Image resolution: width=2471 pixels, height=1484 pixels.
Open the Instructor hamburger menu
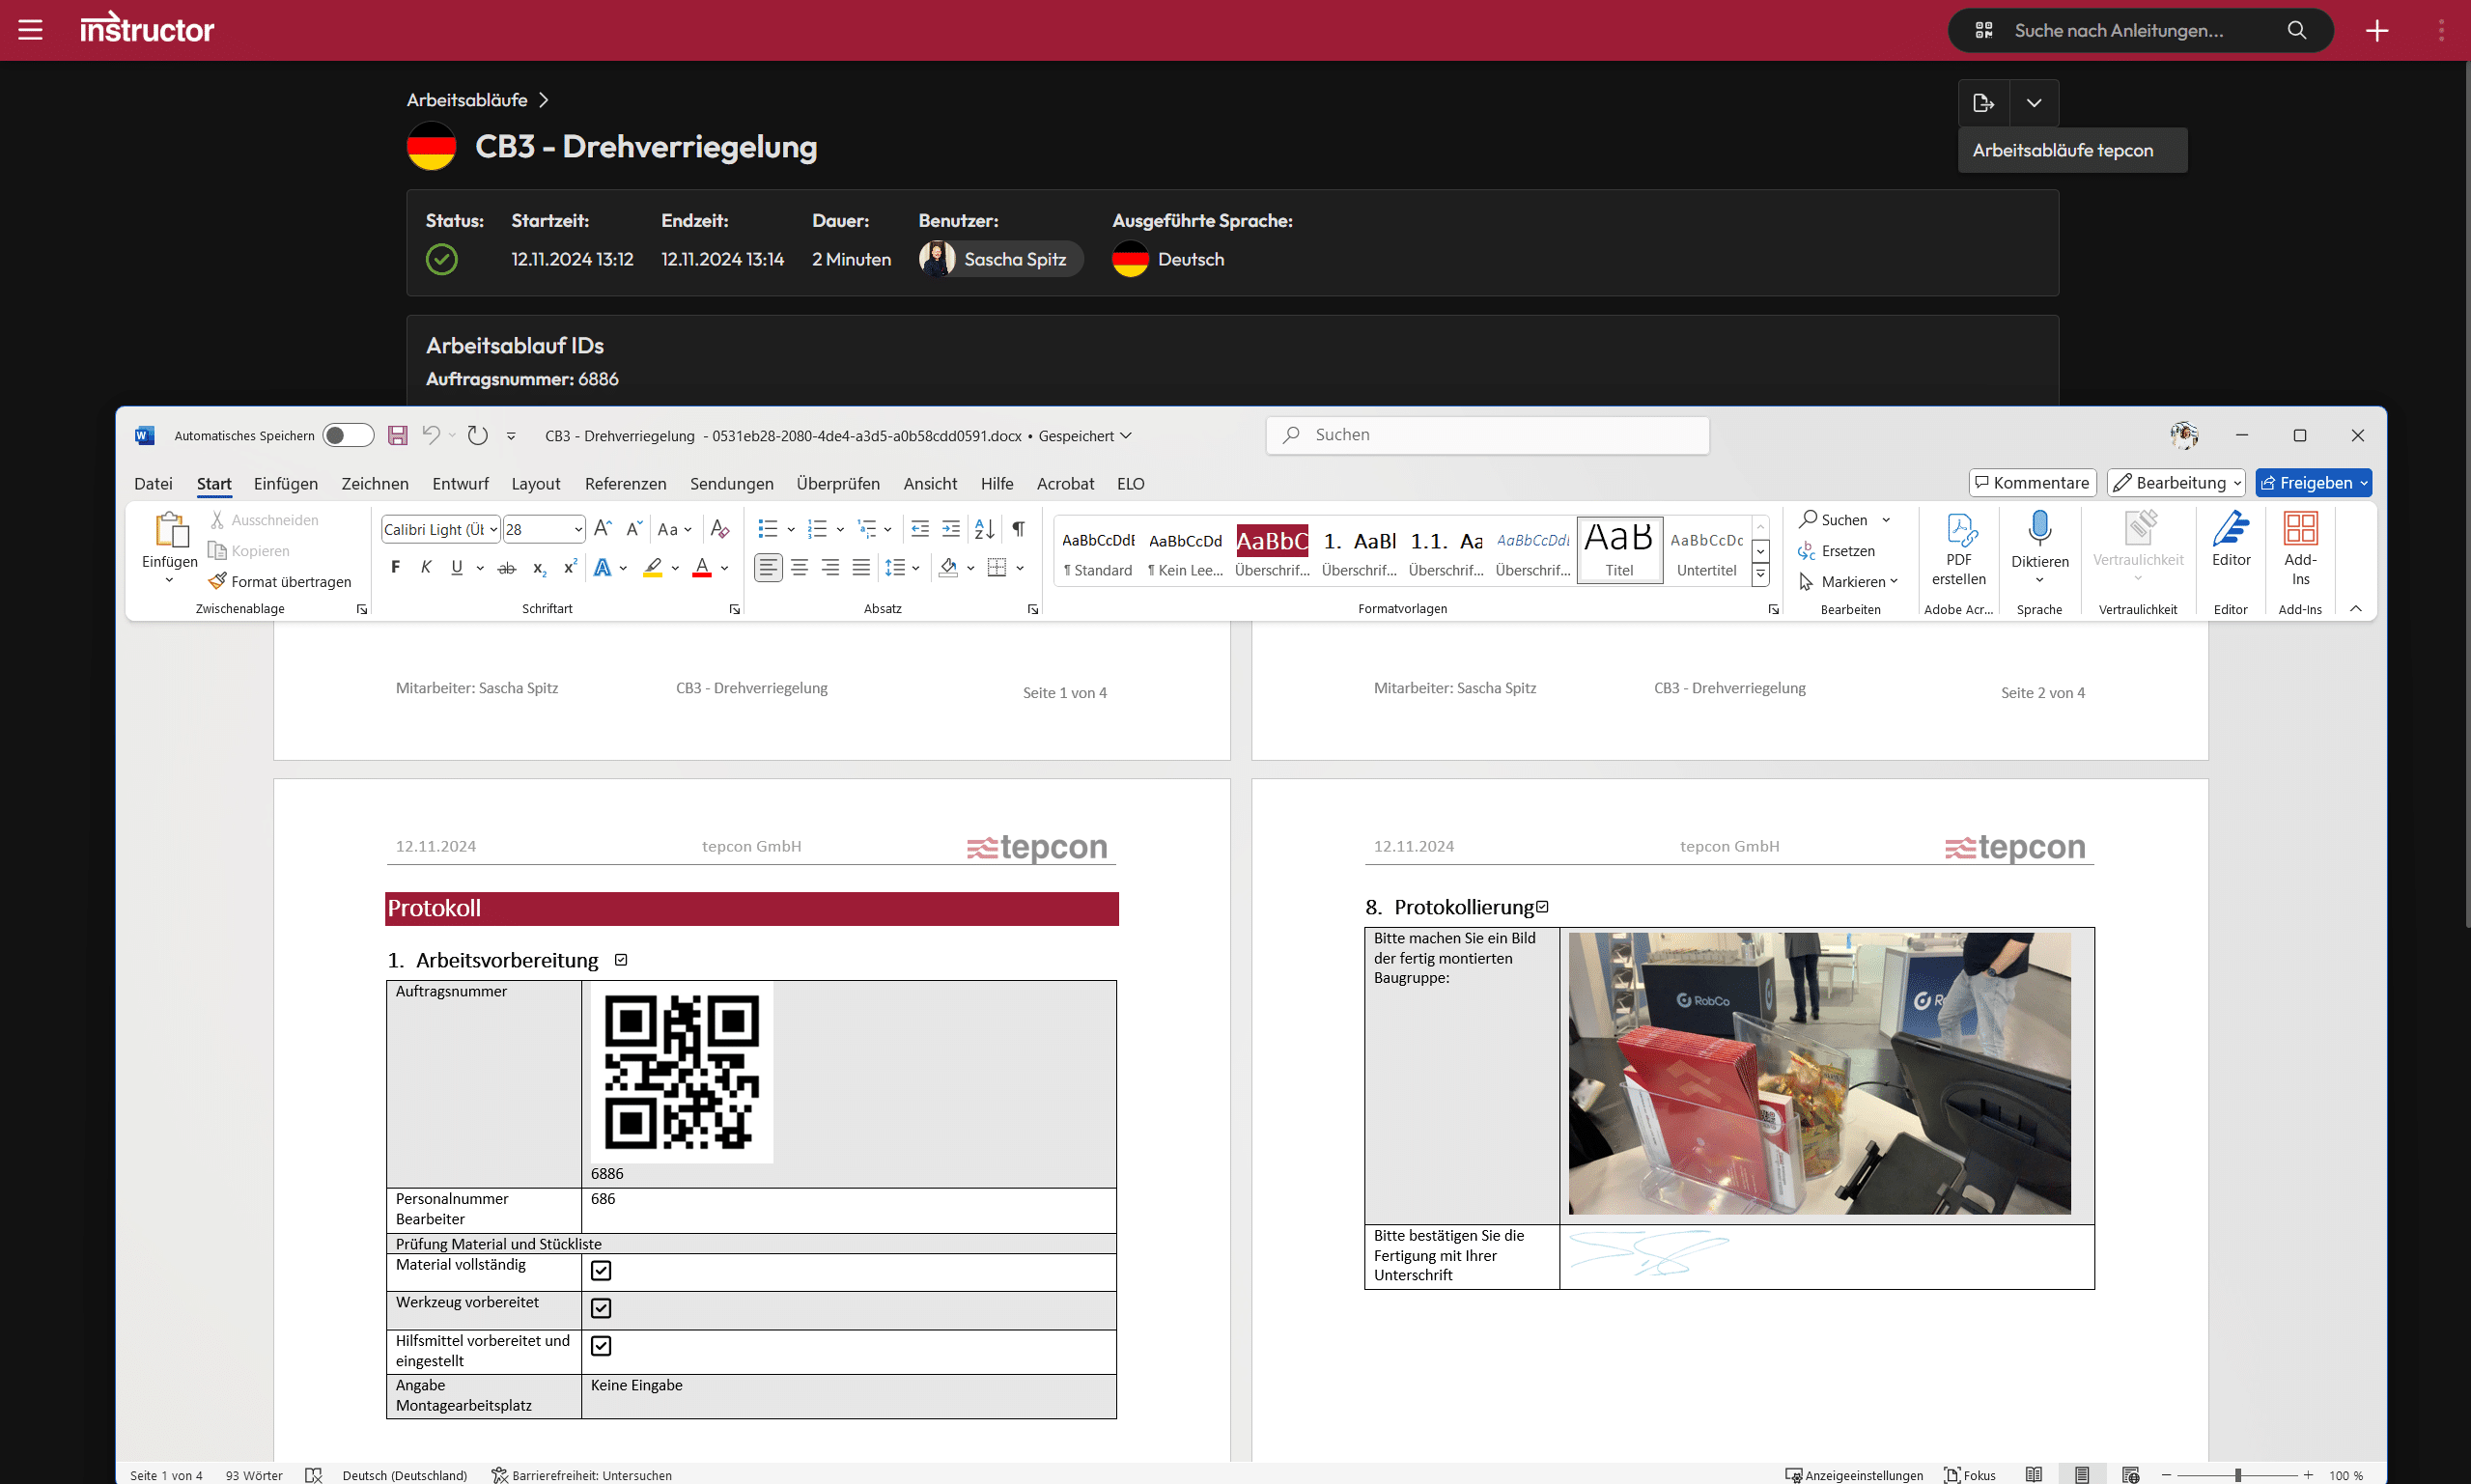click(30, 30)
